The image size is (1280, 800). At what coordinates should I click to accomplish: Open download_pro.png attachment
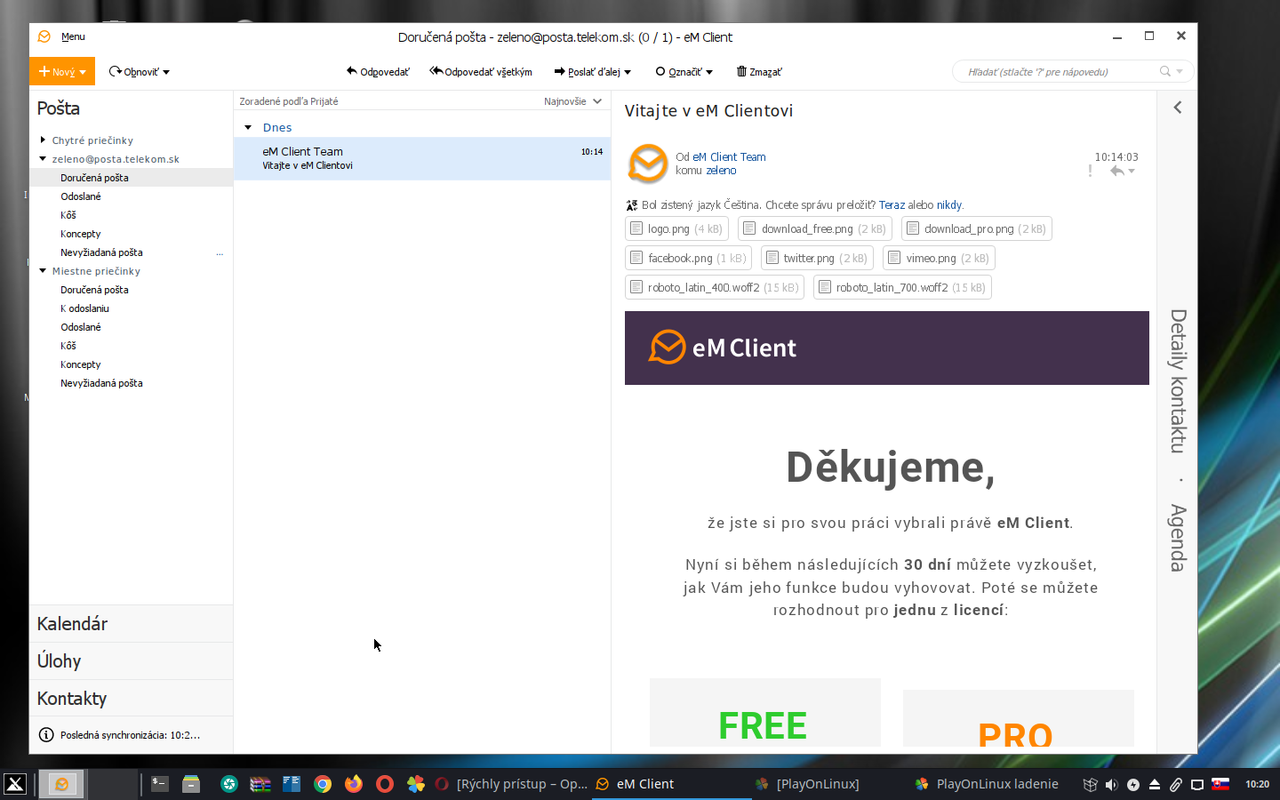tap(976, 229)
